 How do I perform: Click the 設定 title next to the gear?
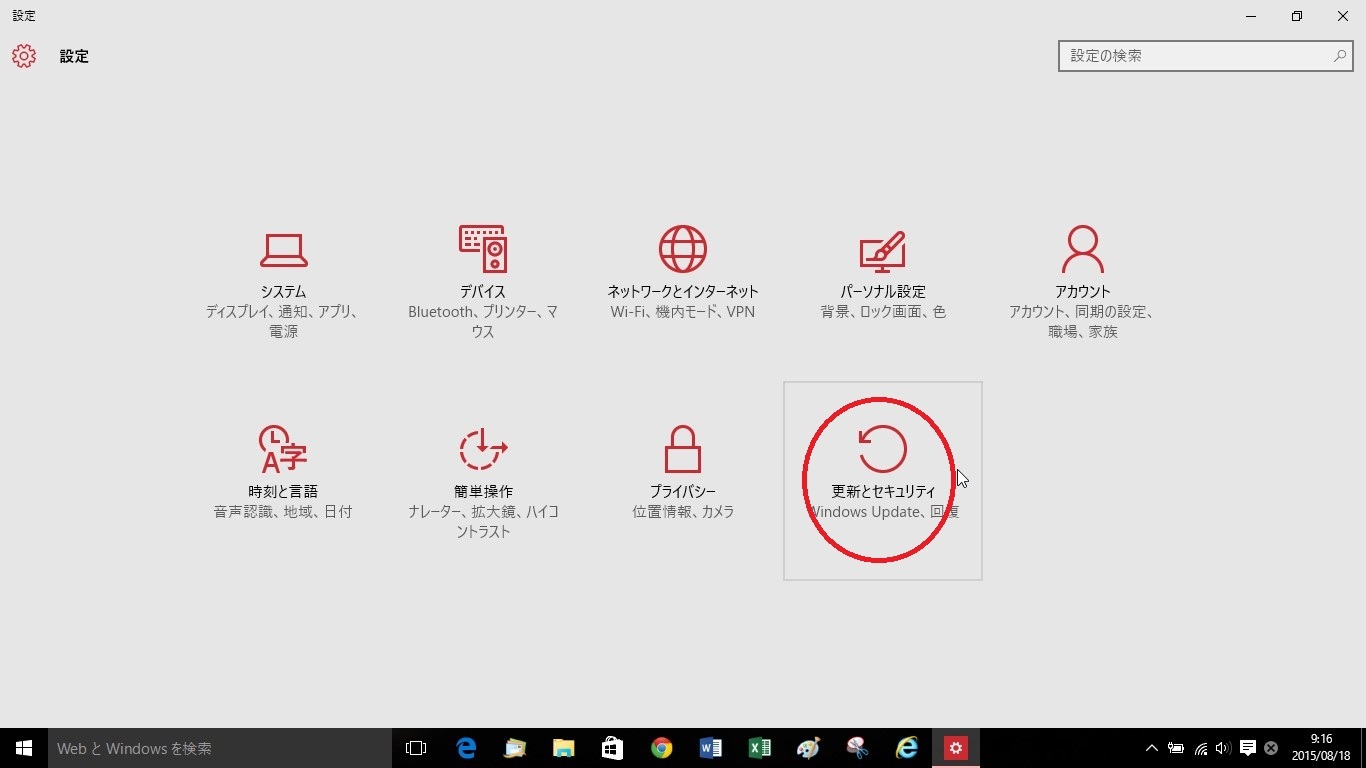(x=74, y=57)
